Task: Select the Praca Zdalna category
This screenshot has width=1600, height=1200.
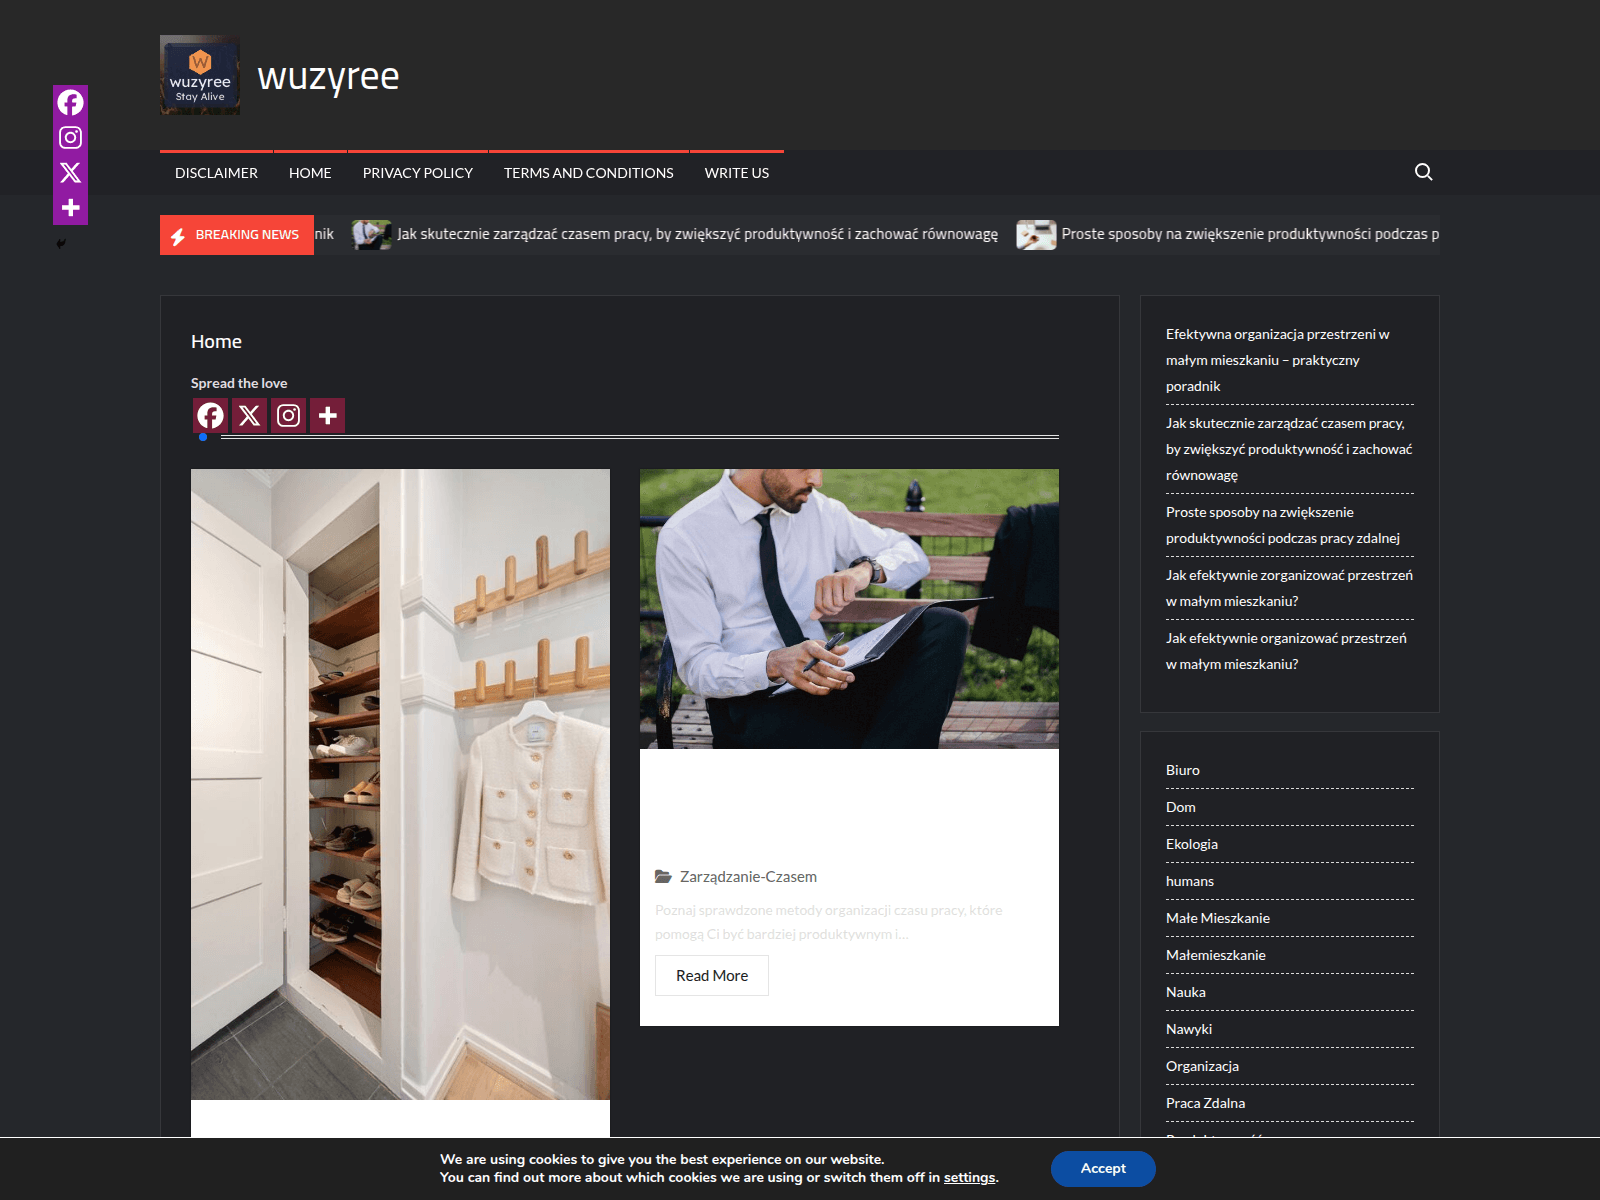Action: pos(1205,1103)
